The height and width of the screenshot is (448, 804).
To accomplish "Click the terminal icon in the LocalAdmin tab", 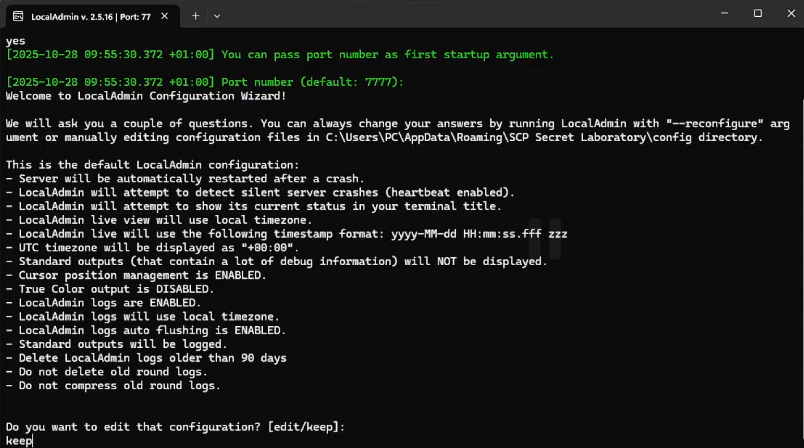I will coord(18,16).
